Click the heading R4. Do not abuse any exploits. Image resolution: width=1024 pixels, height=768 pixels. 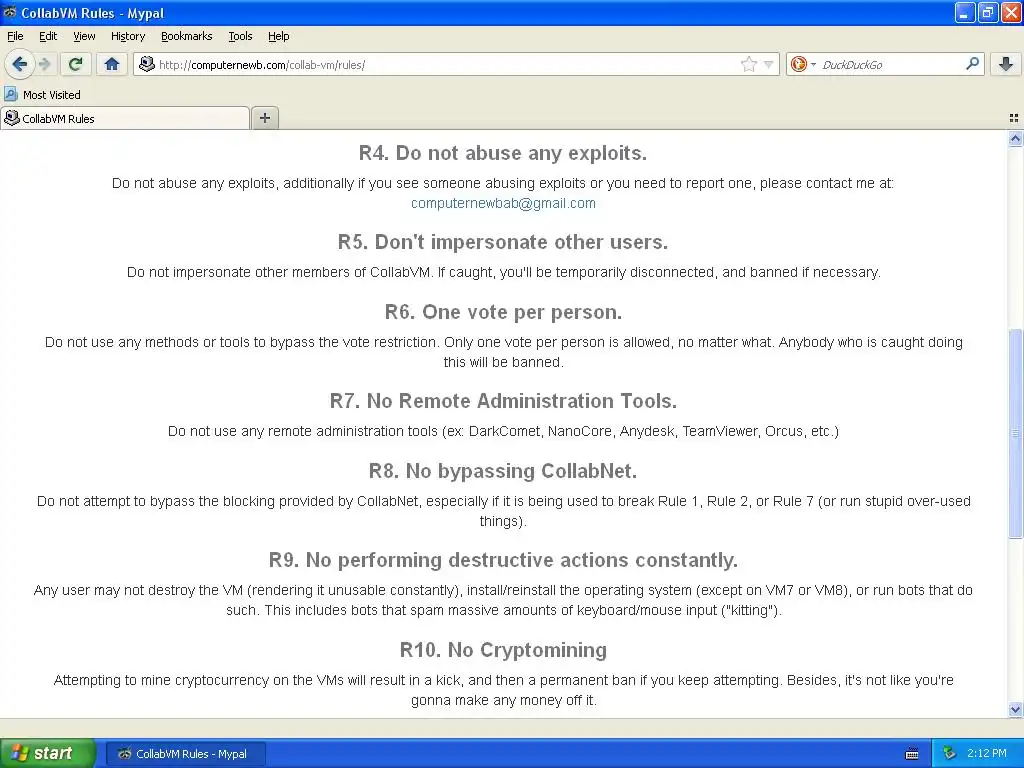(503, 153)
